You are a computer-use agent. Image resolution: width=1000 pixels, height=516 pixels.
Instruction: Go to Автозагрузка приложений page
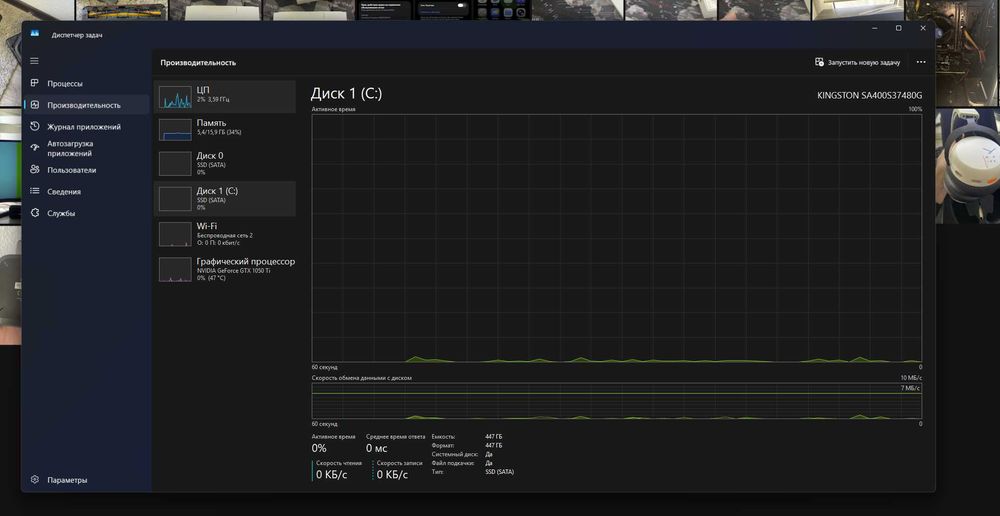coord(87,149)
